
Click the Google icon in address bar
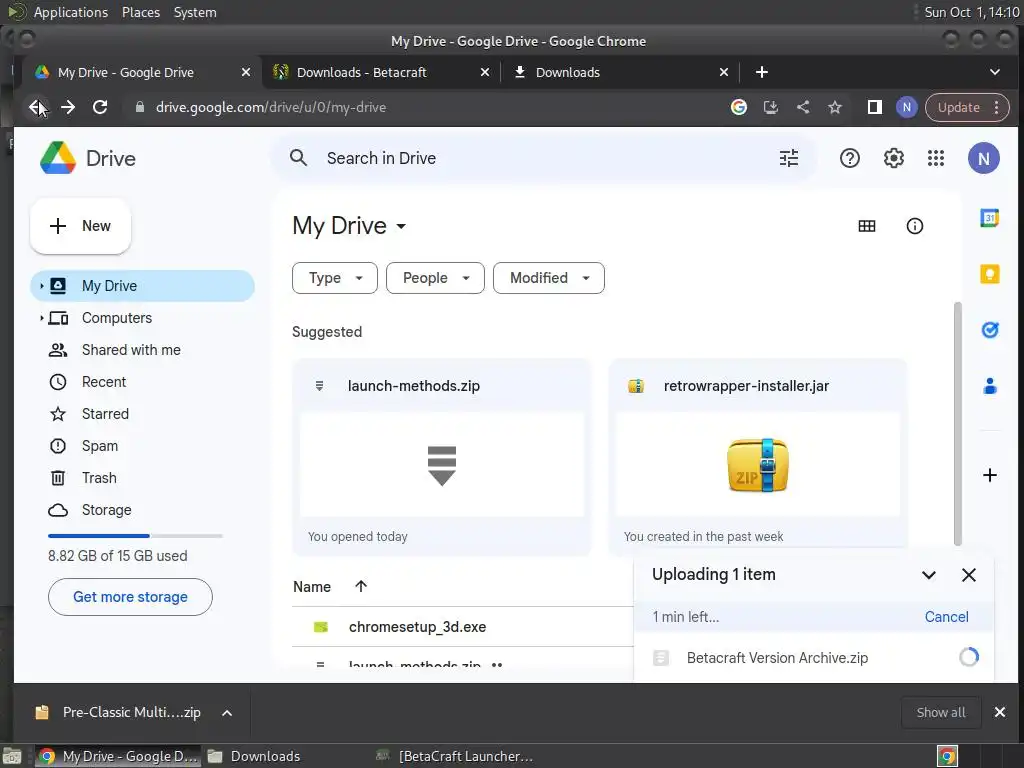pyautogui.click(x=739, y=107)
